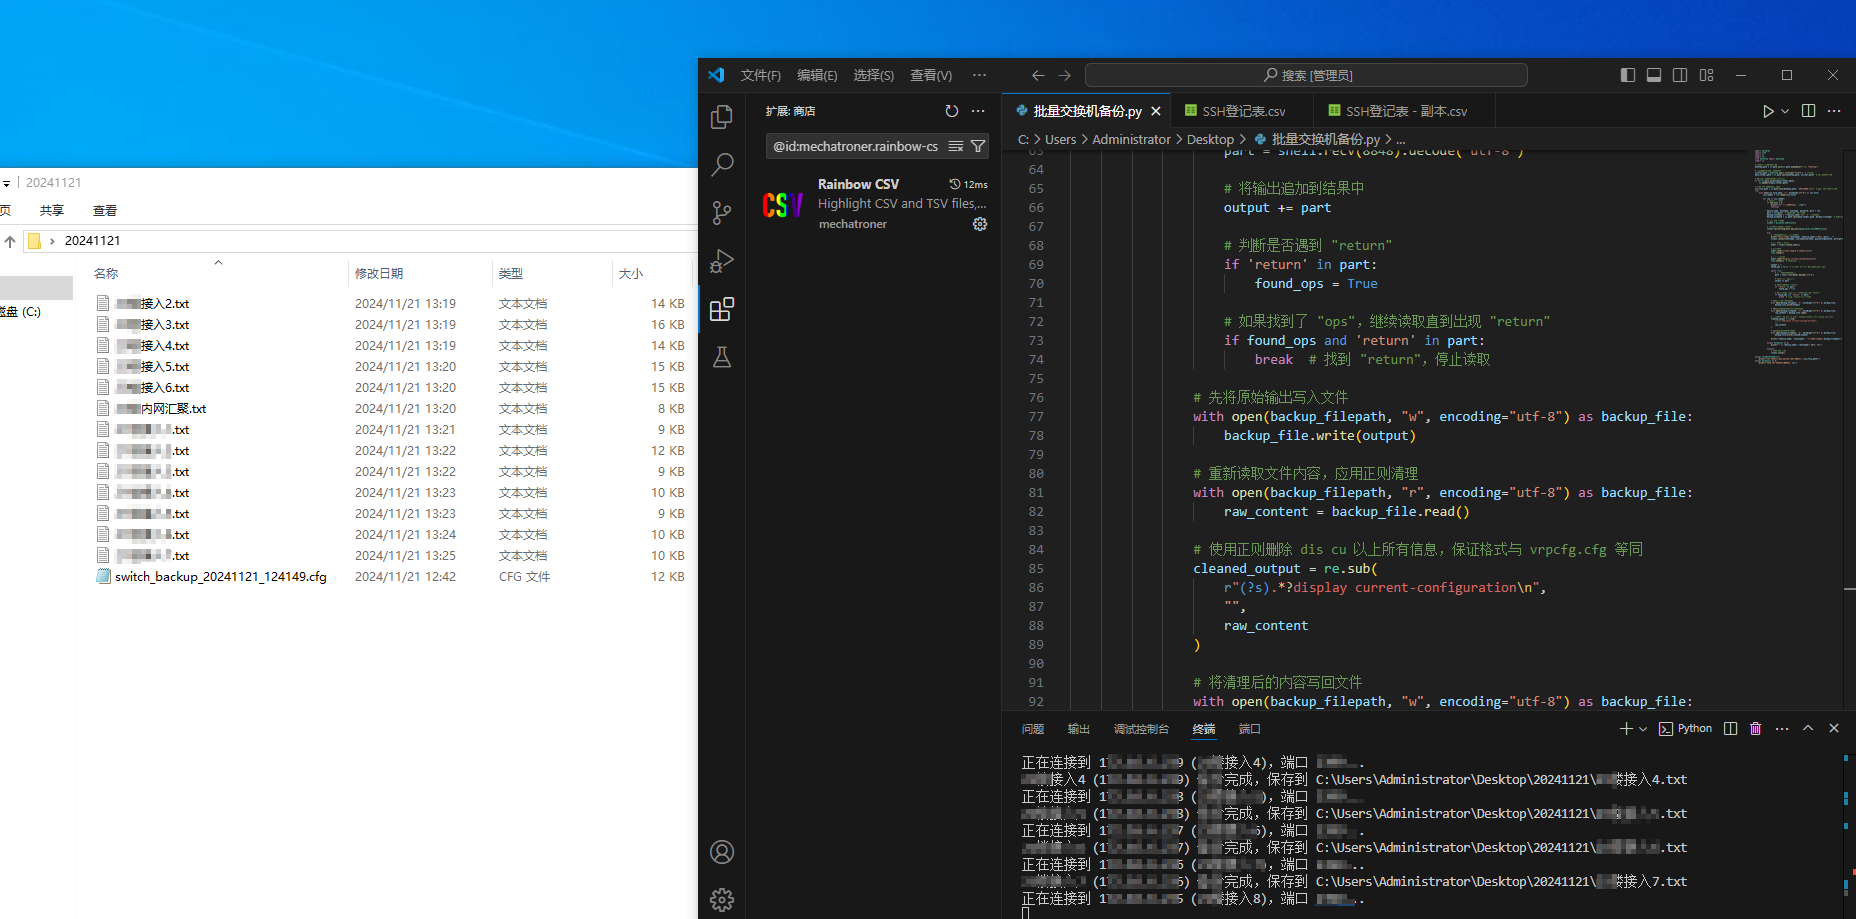Select the 批量交换机备份.py editor tab

pyautogui.click(x=1087, y=111)
